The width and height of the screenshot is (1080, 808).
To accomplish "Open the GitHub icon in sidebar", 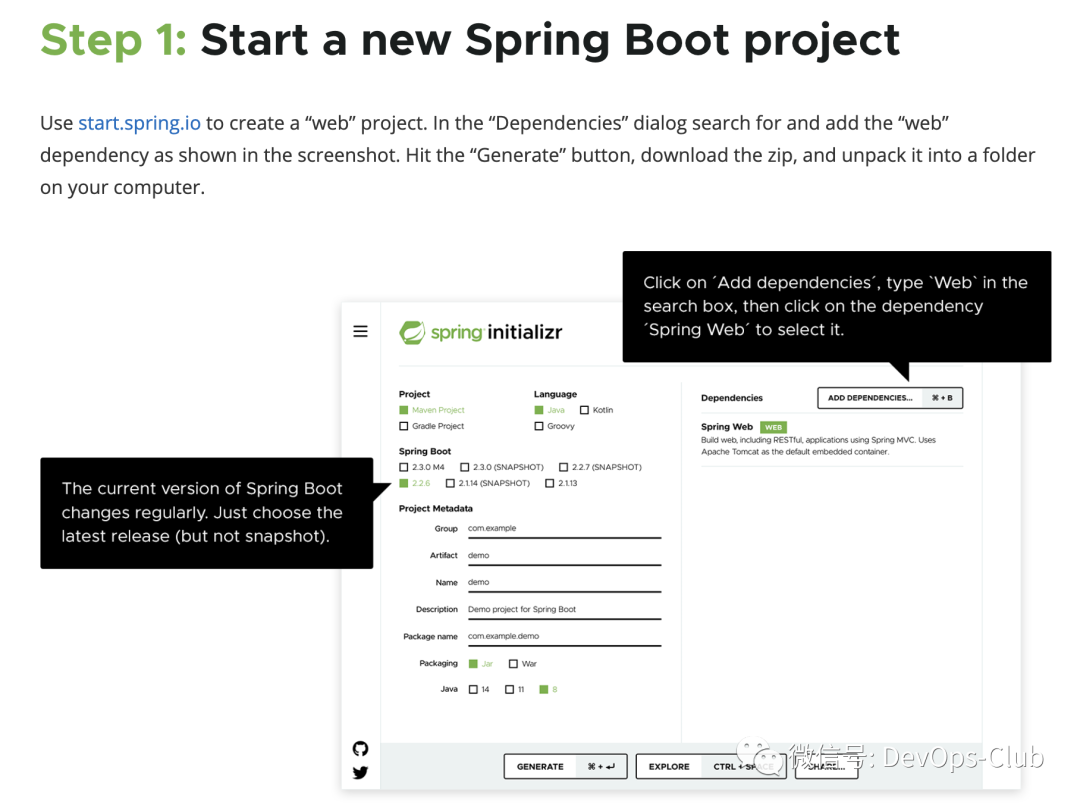I will 360,749.
